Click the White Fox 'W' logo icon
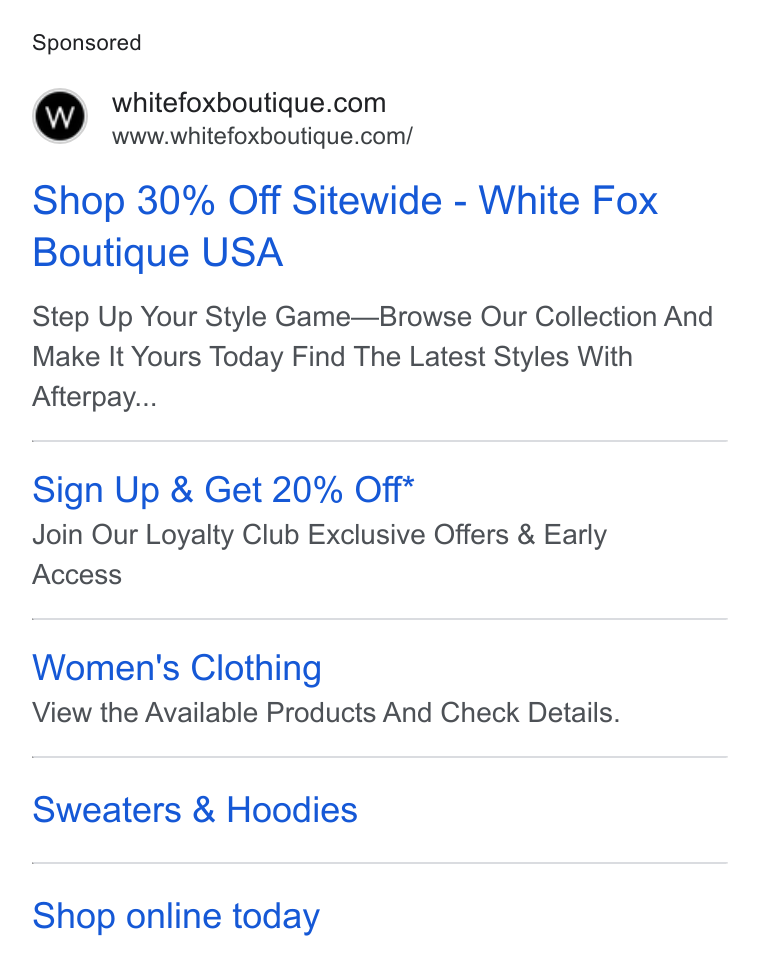Image resolution: width=760 pixels, height=968 pixels. click(60, 116)
